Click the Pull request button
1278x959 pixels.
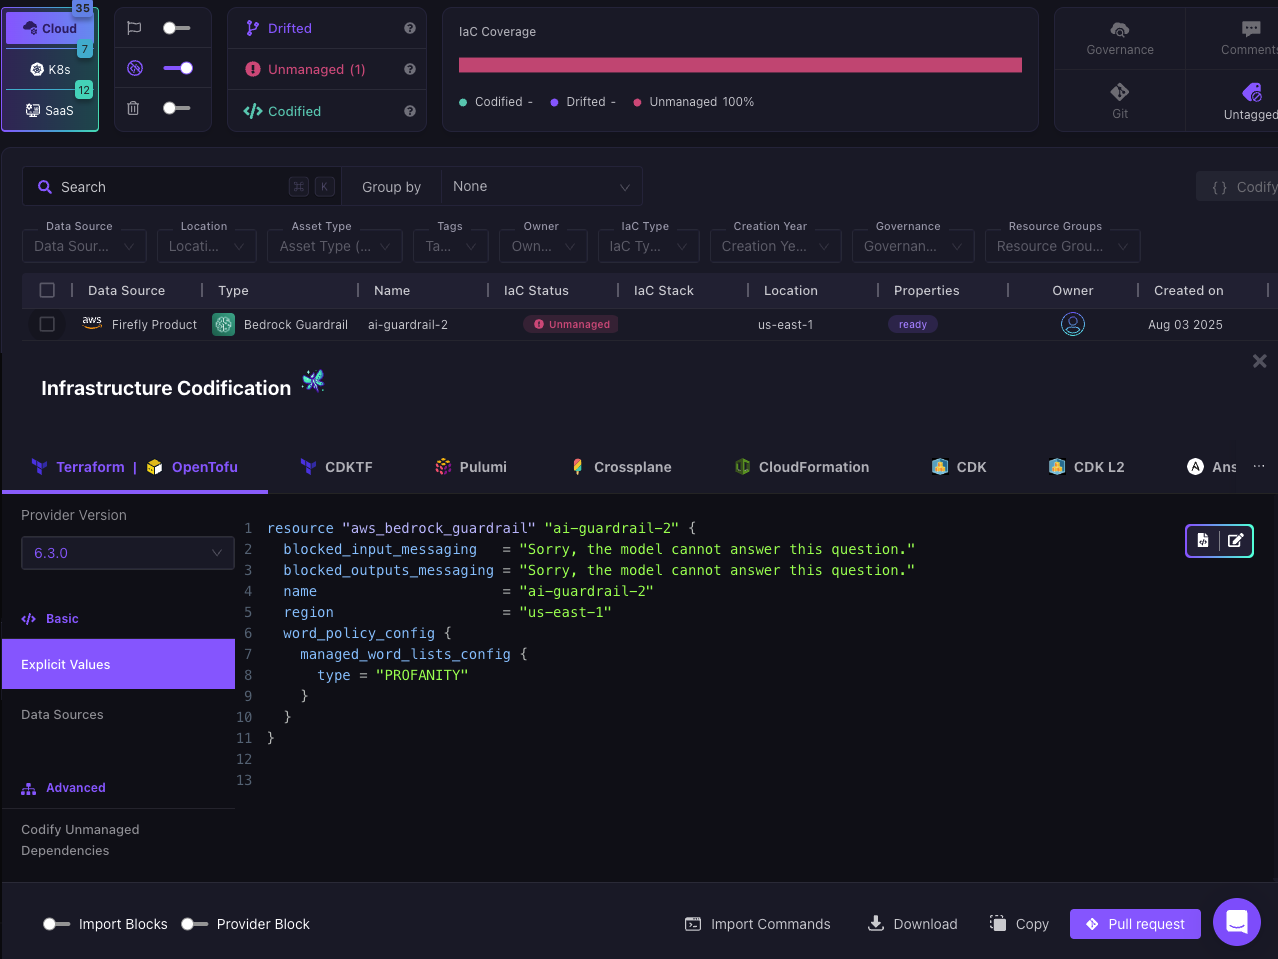pos(1135,924)
